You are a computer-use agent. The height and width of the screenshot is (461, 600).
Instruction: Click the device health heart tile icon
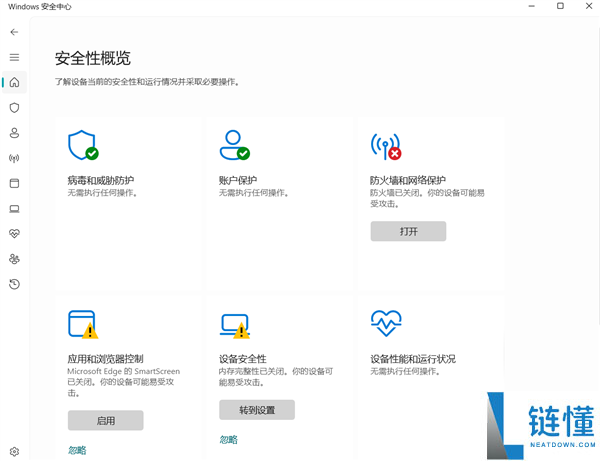pos(386,323)
